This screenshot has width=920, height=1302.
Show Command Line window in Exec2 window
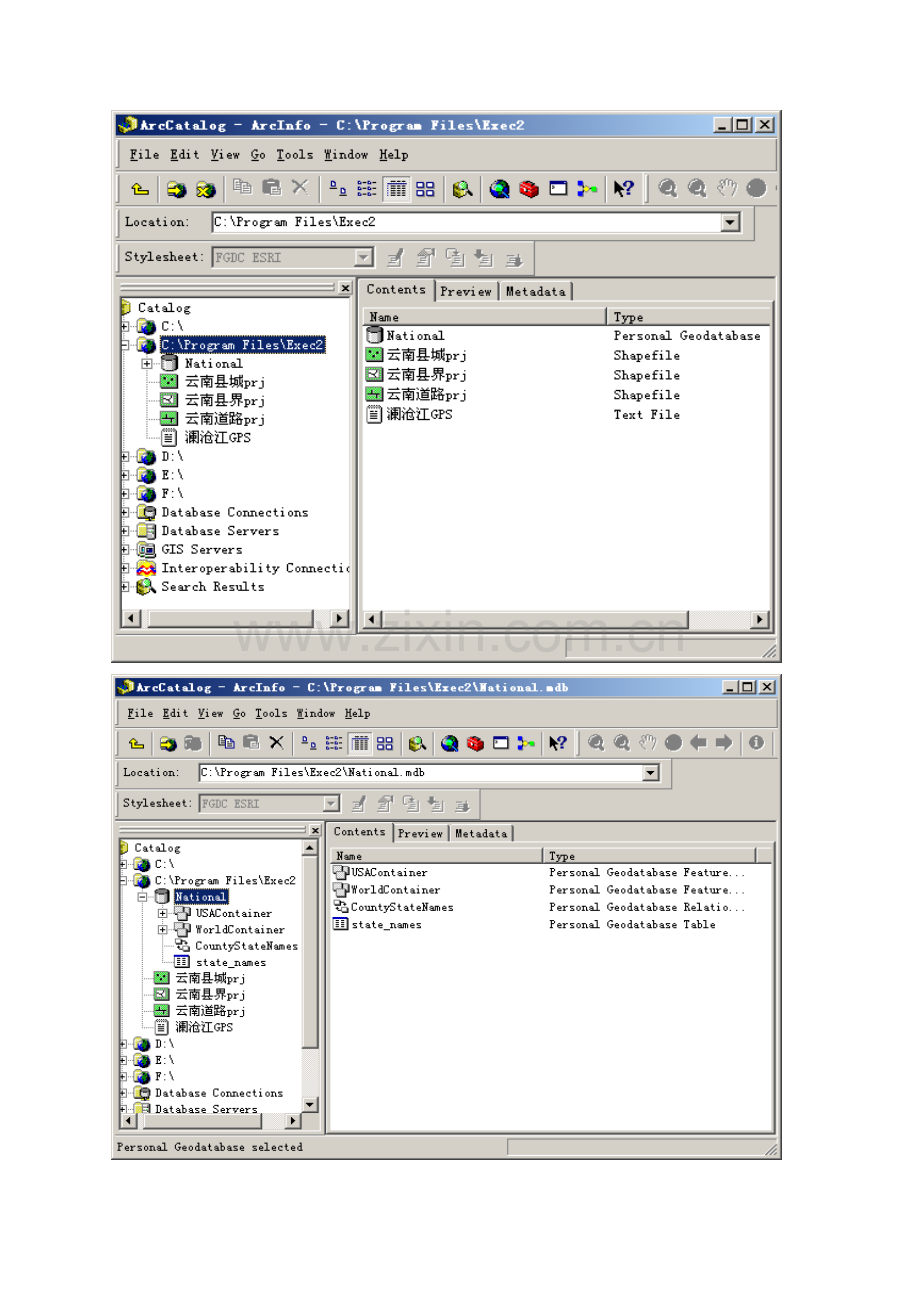[x=558, y=188]
